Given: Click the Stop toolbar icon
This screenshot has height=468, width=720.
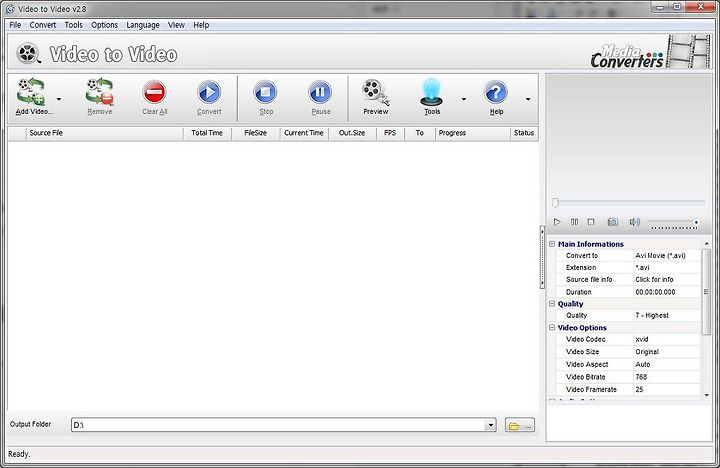Looking at the screenshot, I should 265,92.
